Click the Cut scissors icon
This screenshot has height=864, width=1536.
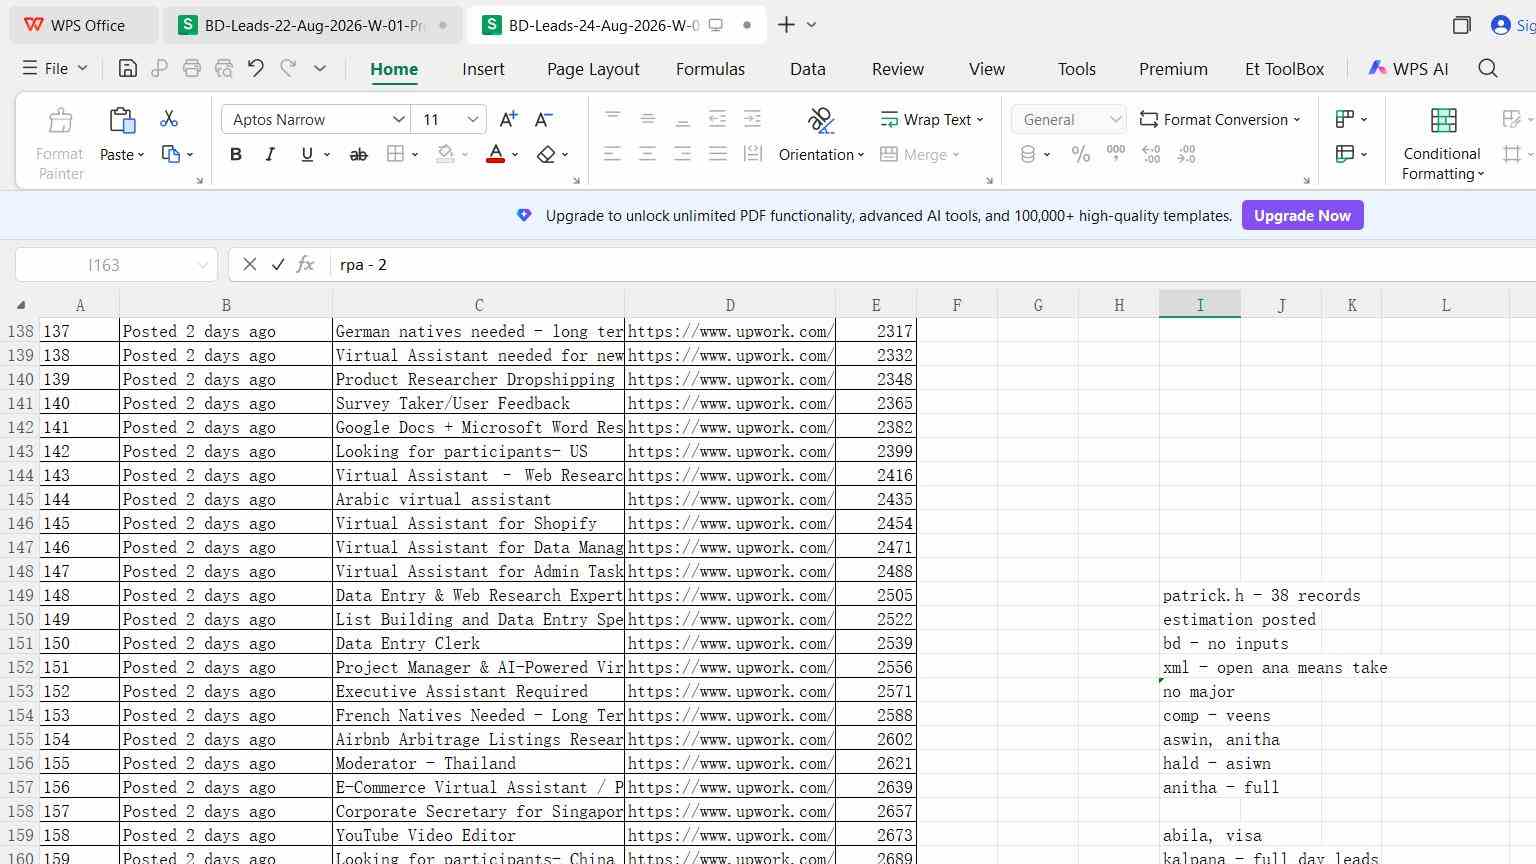pyautogui.click(x=169, y=119)
